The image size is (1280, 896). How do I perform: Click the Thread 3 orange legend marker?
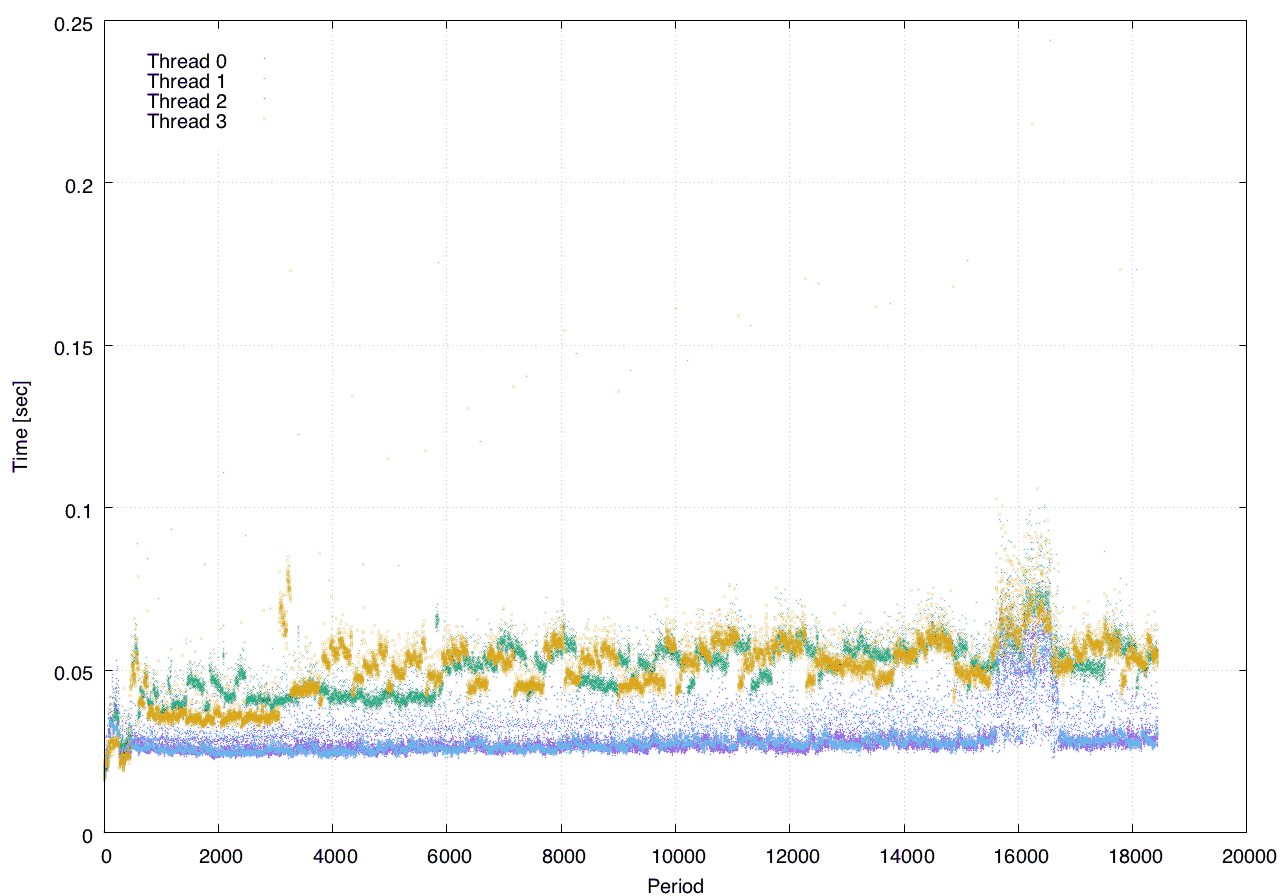pyautogui.click(x=264, y=119)
